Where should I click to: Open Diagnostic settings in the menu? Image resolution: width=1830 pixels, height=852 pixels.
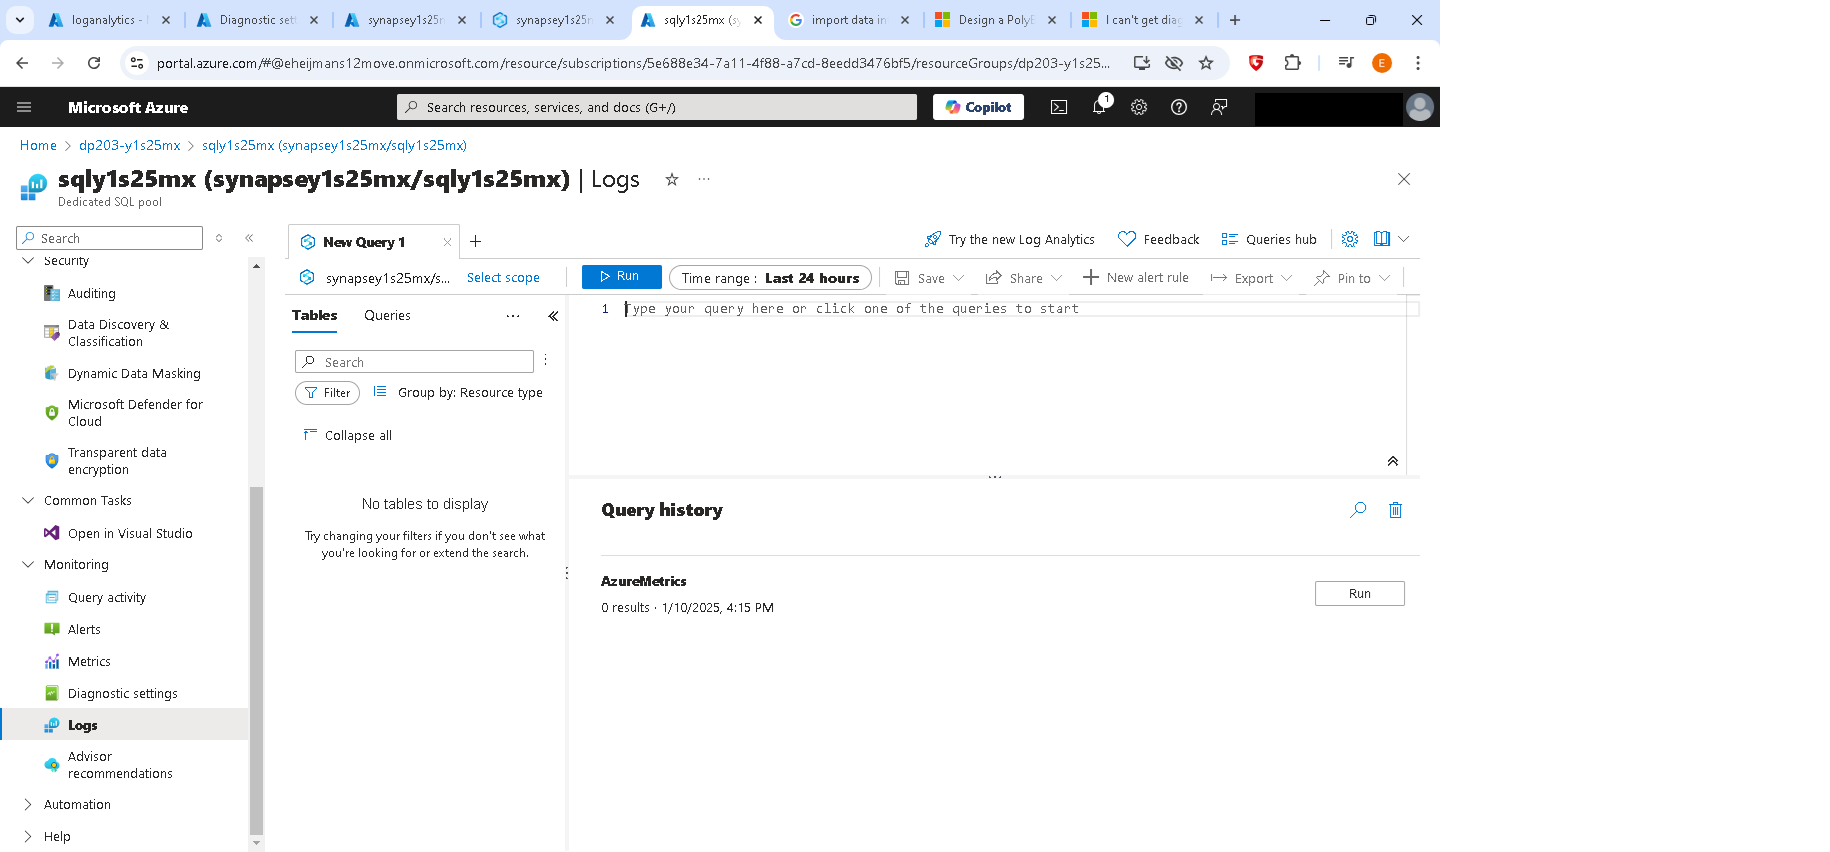123,693
